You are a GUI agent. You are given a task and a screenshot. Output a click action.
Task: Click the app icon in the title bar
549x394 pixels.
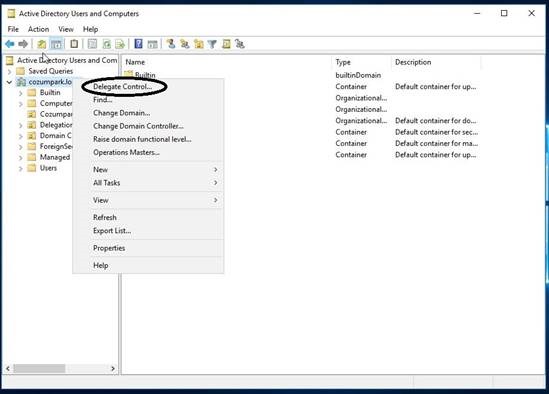click(12, 14)
